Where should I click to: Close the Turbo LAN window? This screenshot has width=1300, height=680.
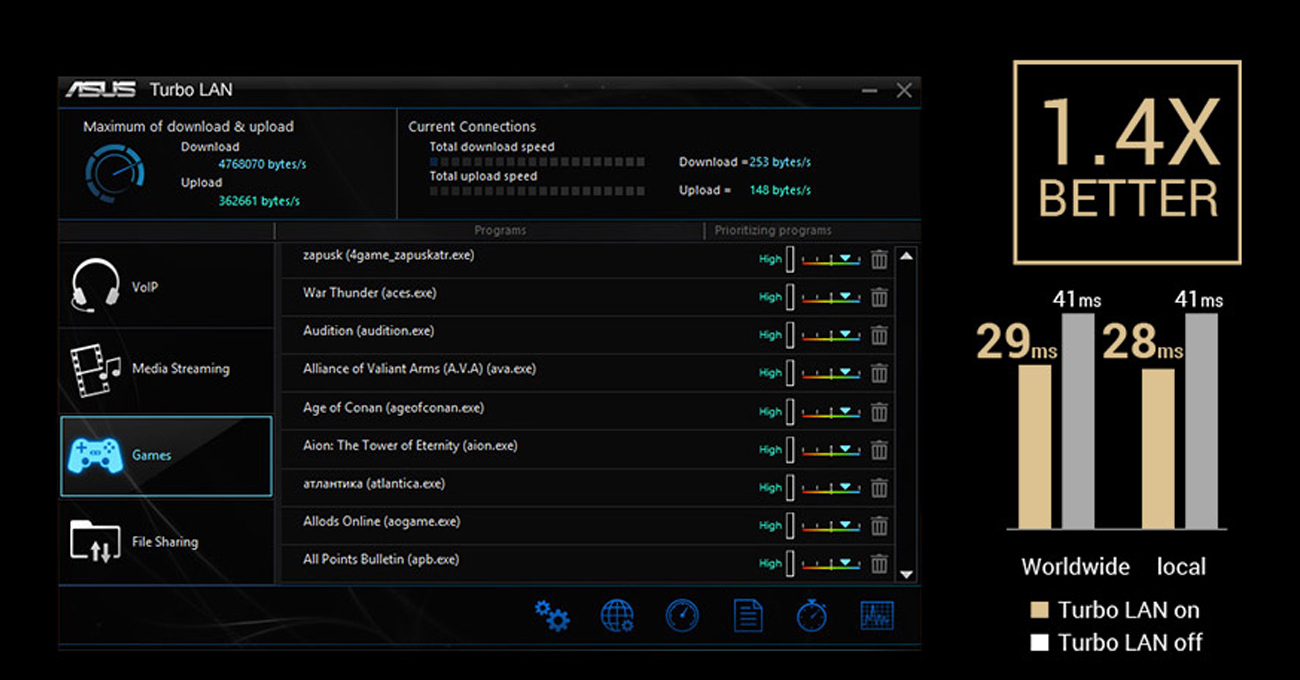click(904, 90)
